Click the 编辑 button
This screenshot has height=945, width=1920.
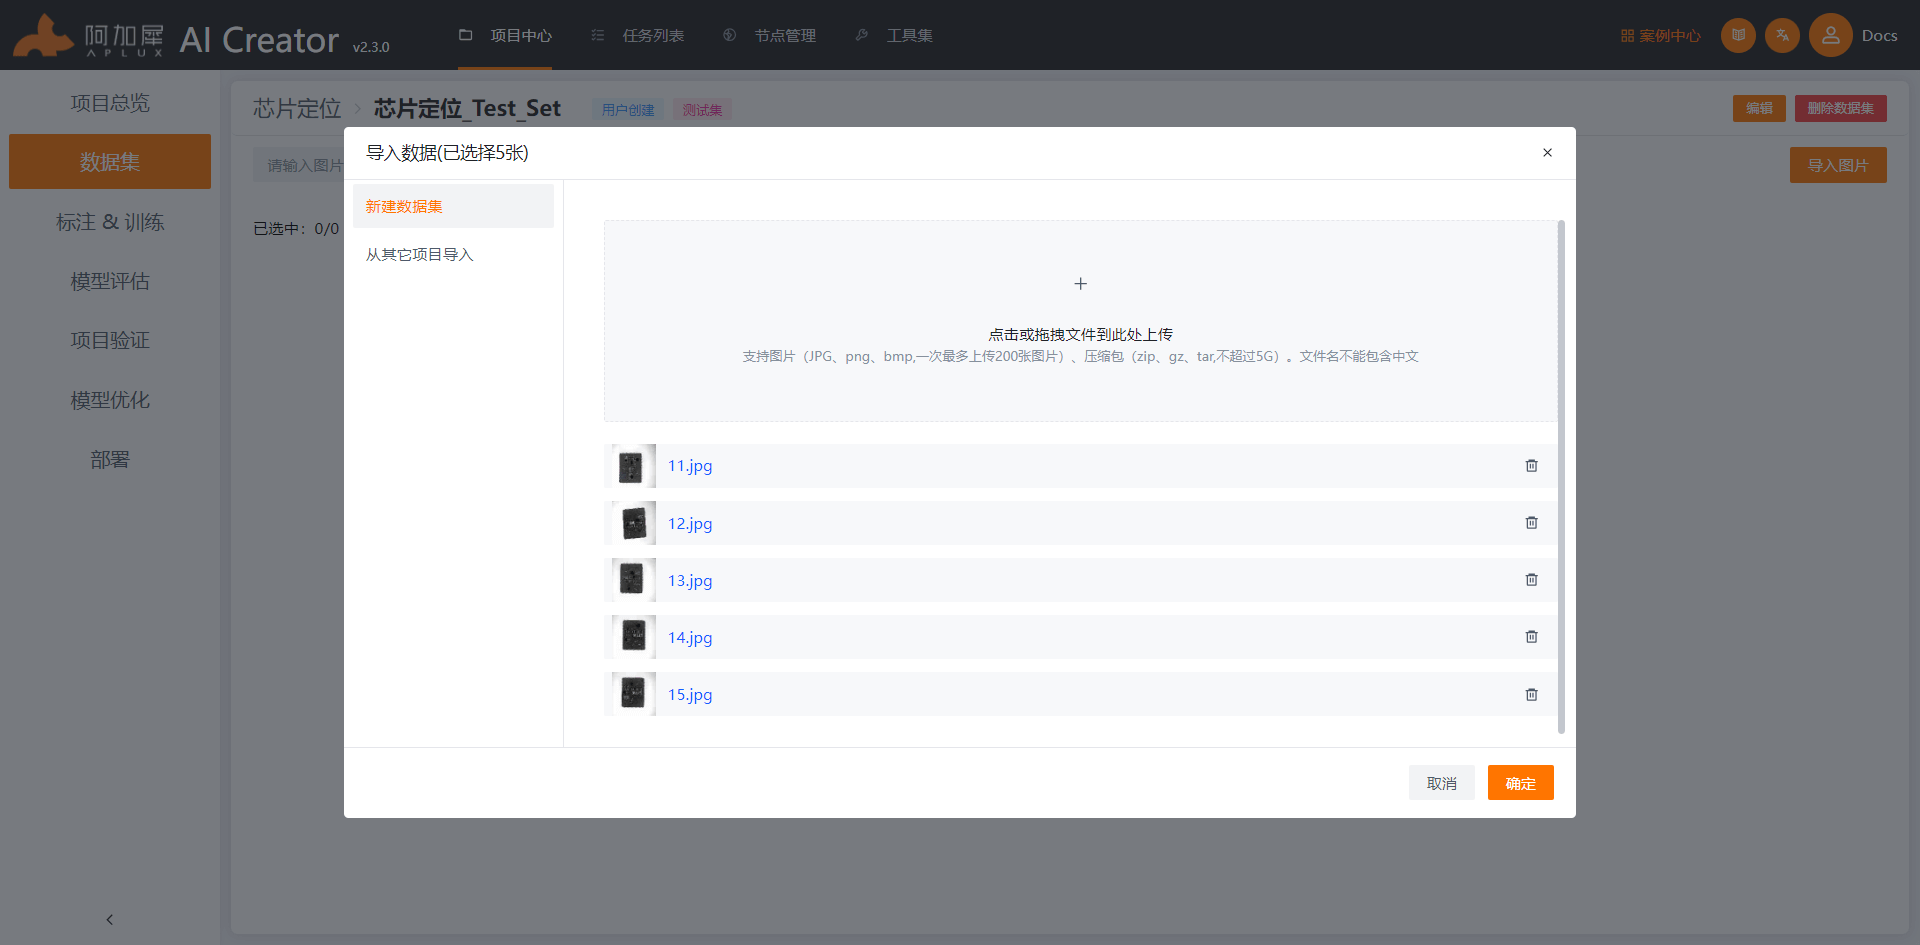1759,108
